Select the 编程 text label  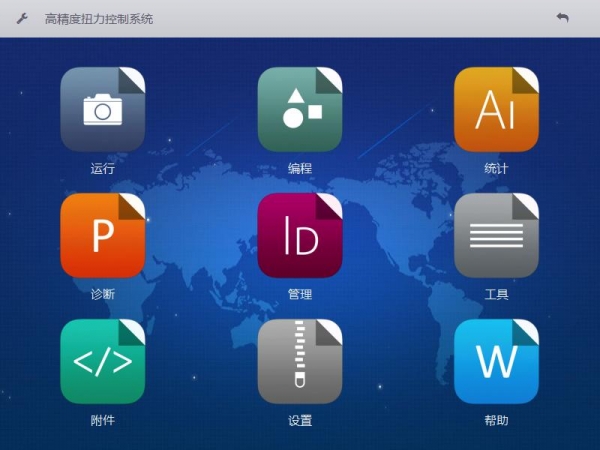(x=300, y=169)
